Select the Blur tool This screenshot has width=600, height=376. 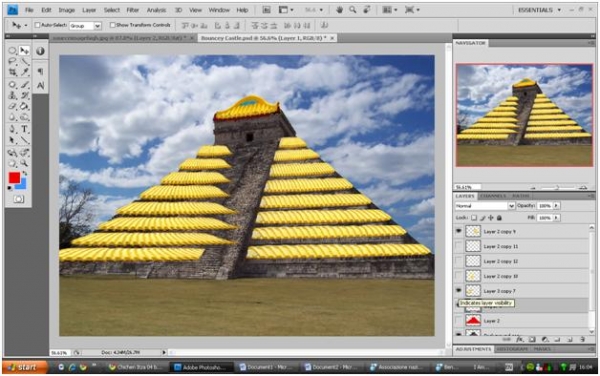pyautogui.click(x=12, y=117)
